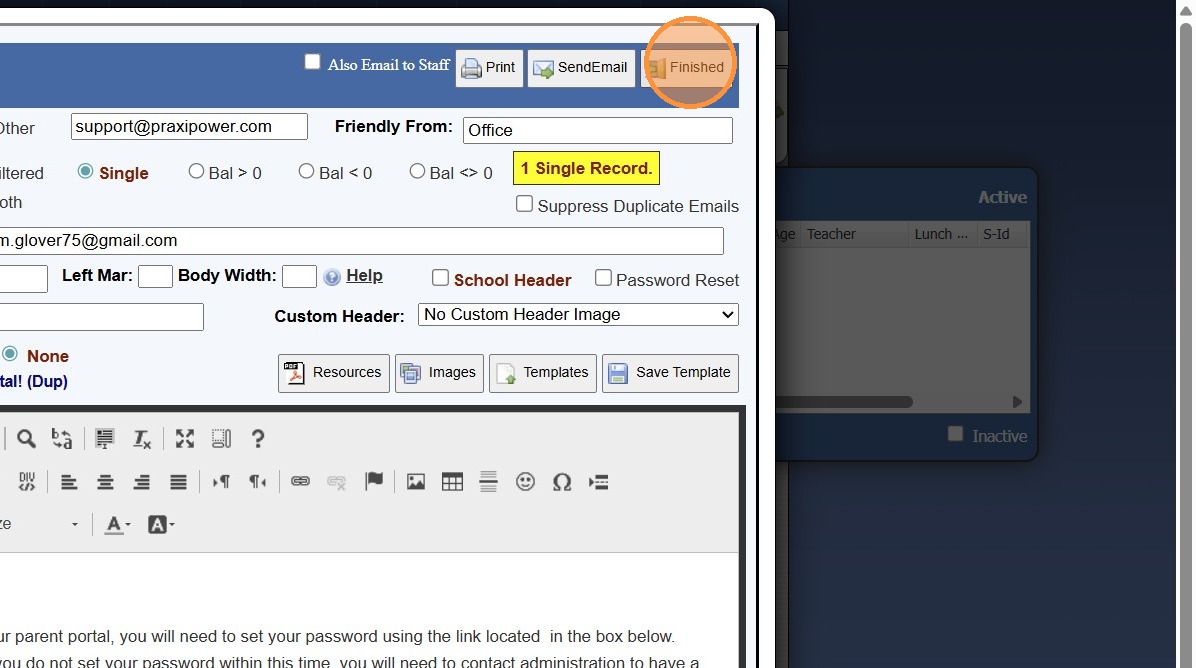Justify the text

178,482
